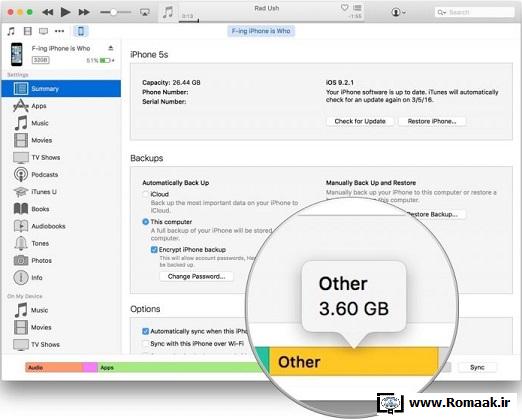Click the Photos camera icon
522x420 pixels.
(21, 260)
